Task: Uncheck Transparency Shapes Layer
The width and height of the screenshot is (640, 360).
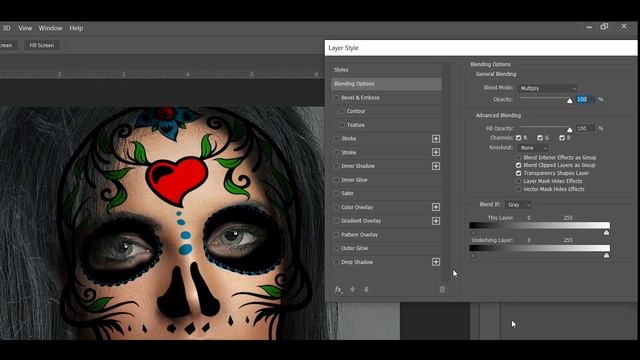Action: (x=518, y=173)
